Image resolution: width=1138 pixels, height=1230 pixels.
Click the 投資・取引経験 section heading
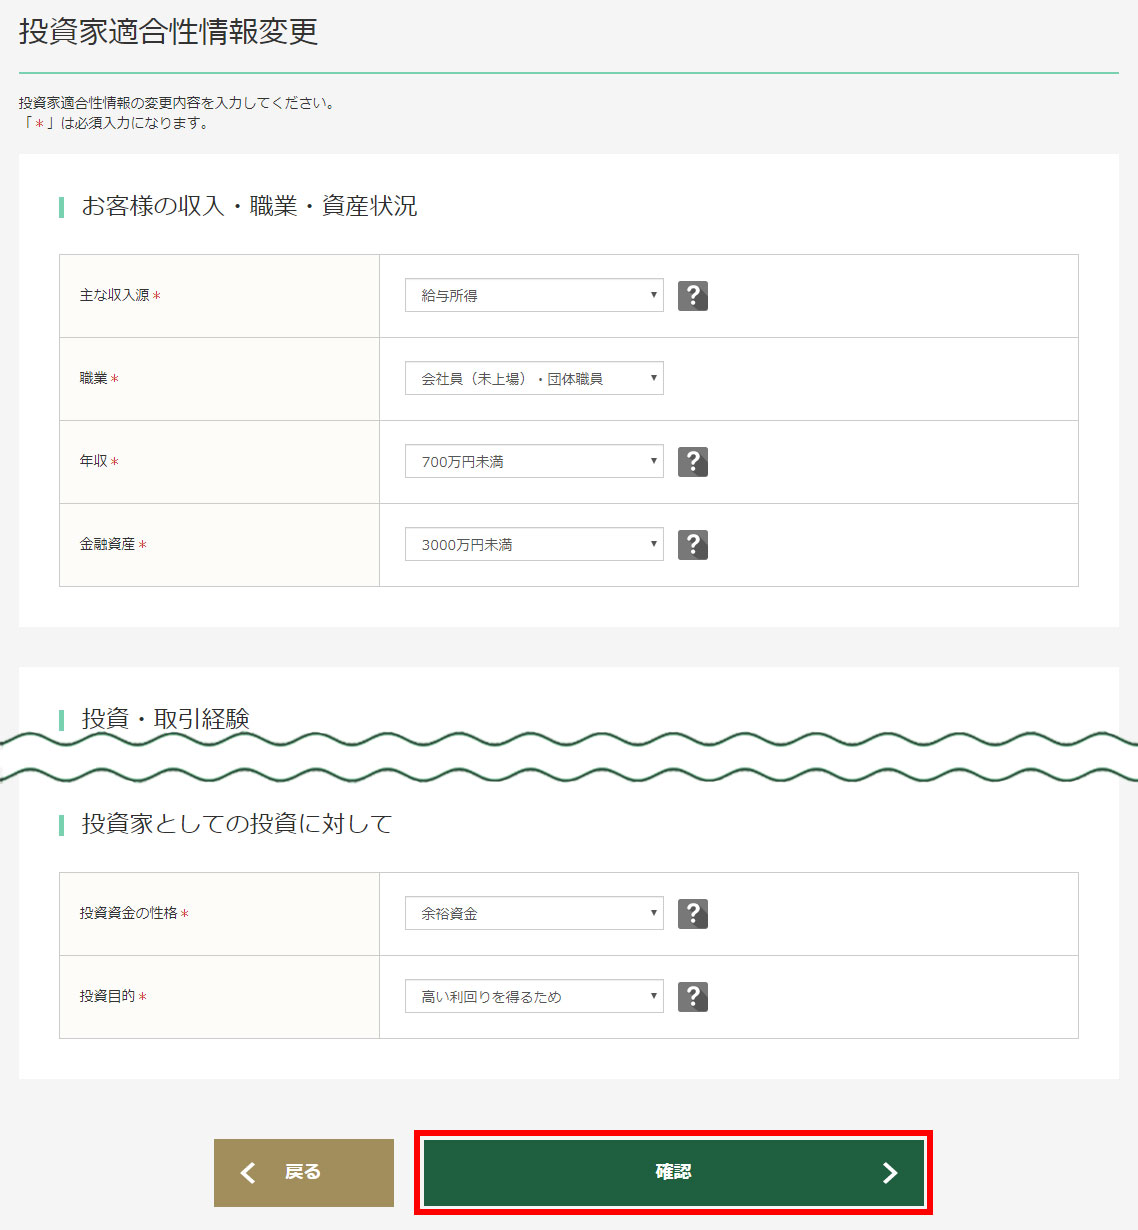[x=165, y=719]
